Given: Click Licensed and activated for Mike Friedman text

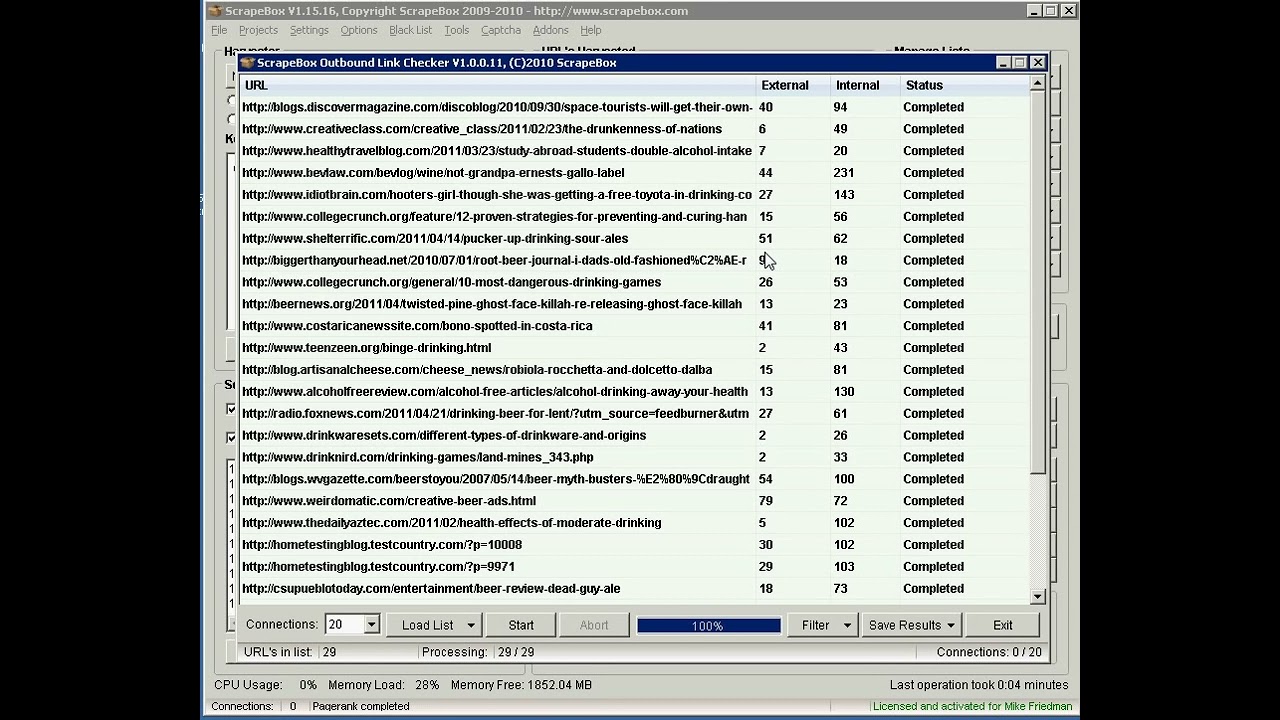Looking at the screenshot, I should click(972, 706).
